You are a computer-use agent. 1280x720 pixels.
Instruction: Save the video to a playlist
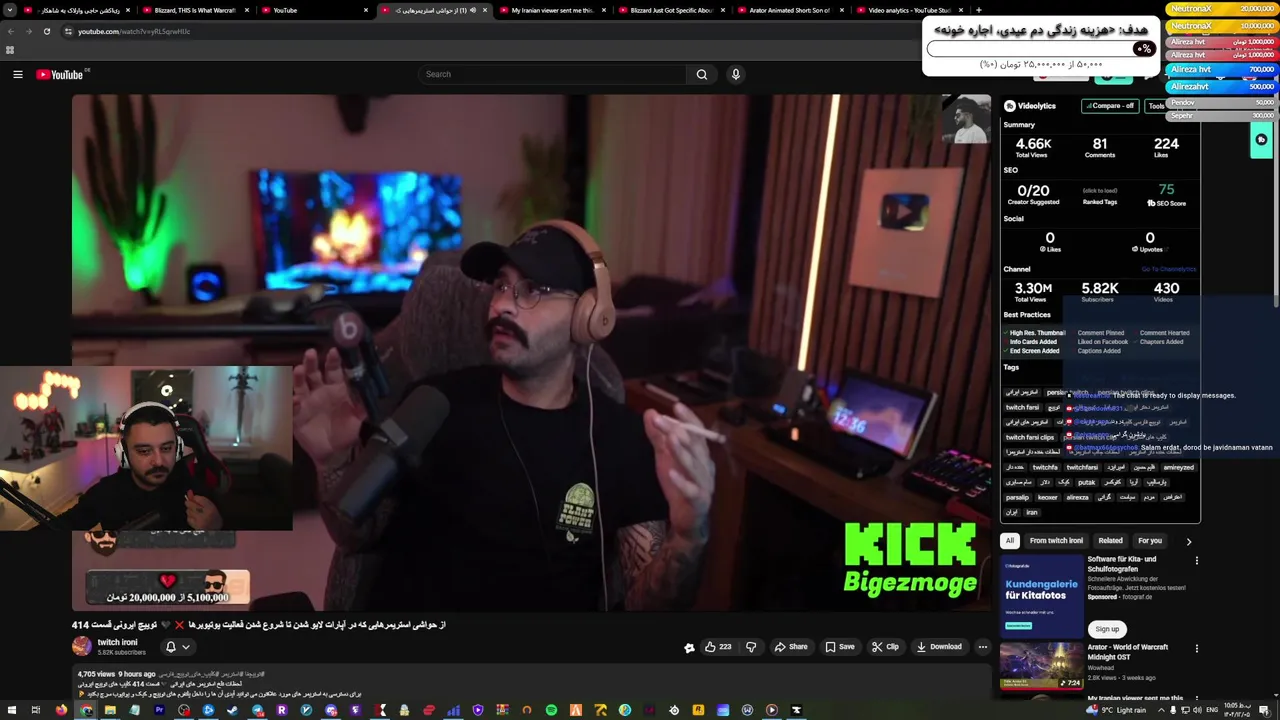[x=839, y=647]
